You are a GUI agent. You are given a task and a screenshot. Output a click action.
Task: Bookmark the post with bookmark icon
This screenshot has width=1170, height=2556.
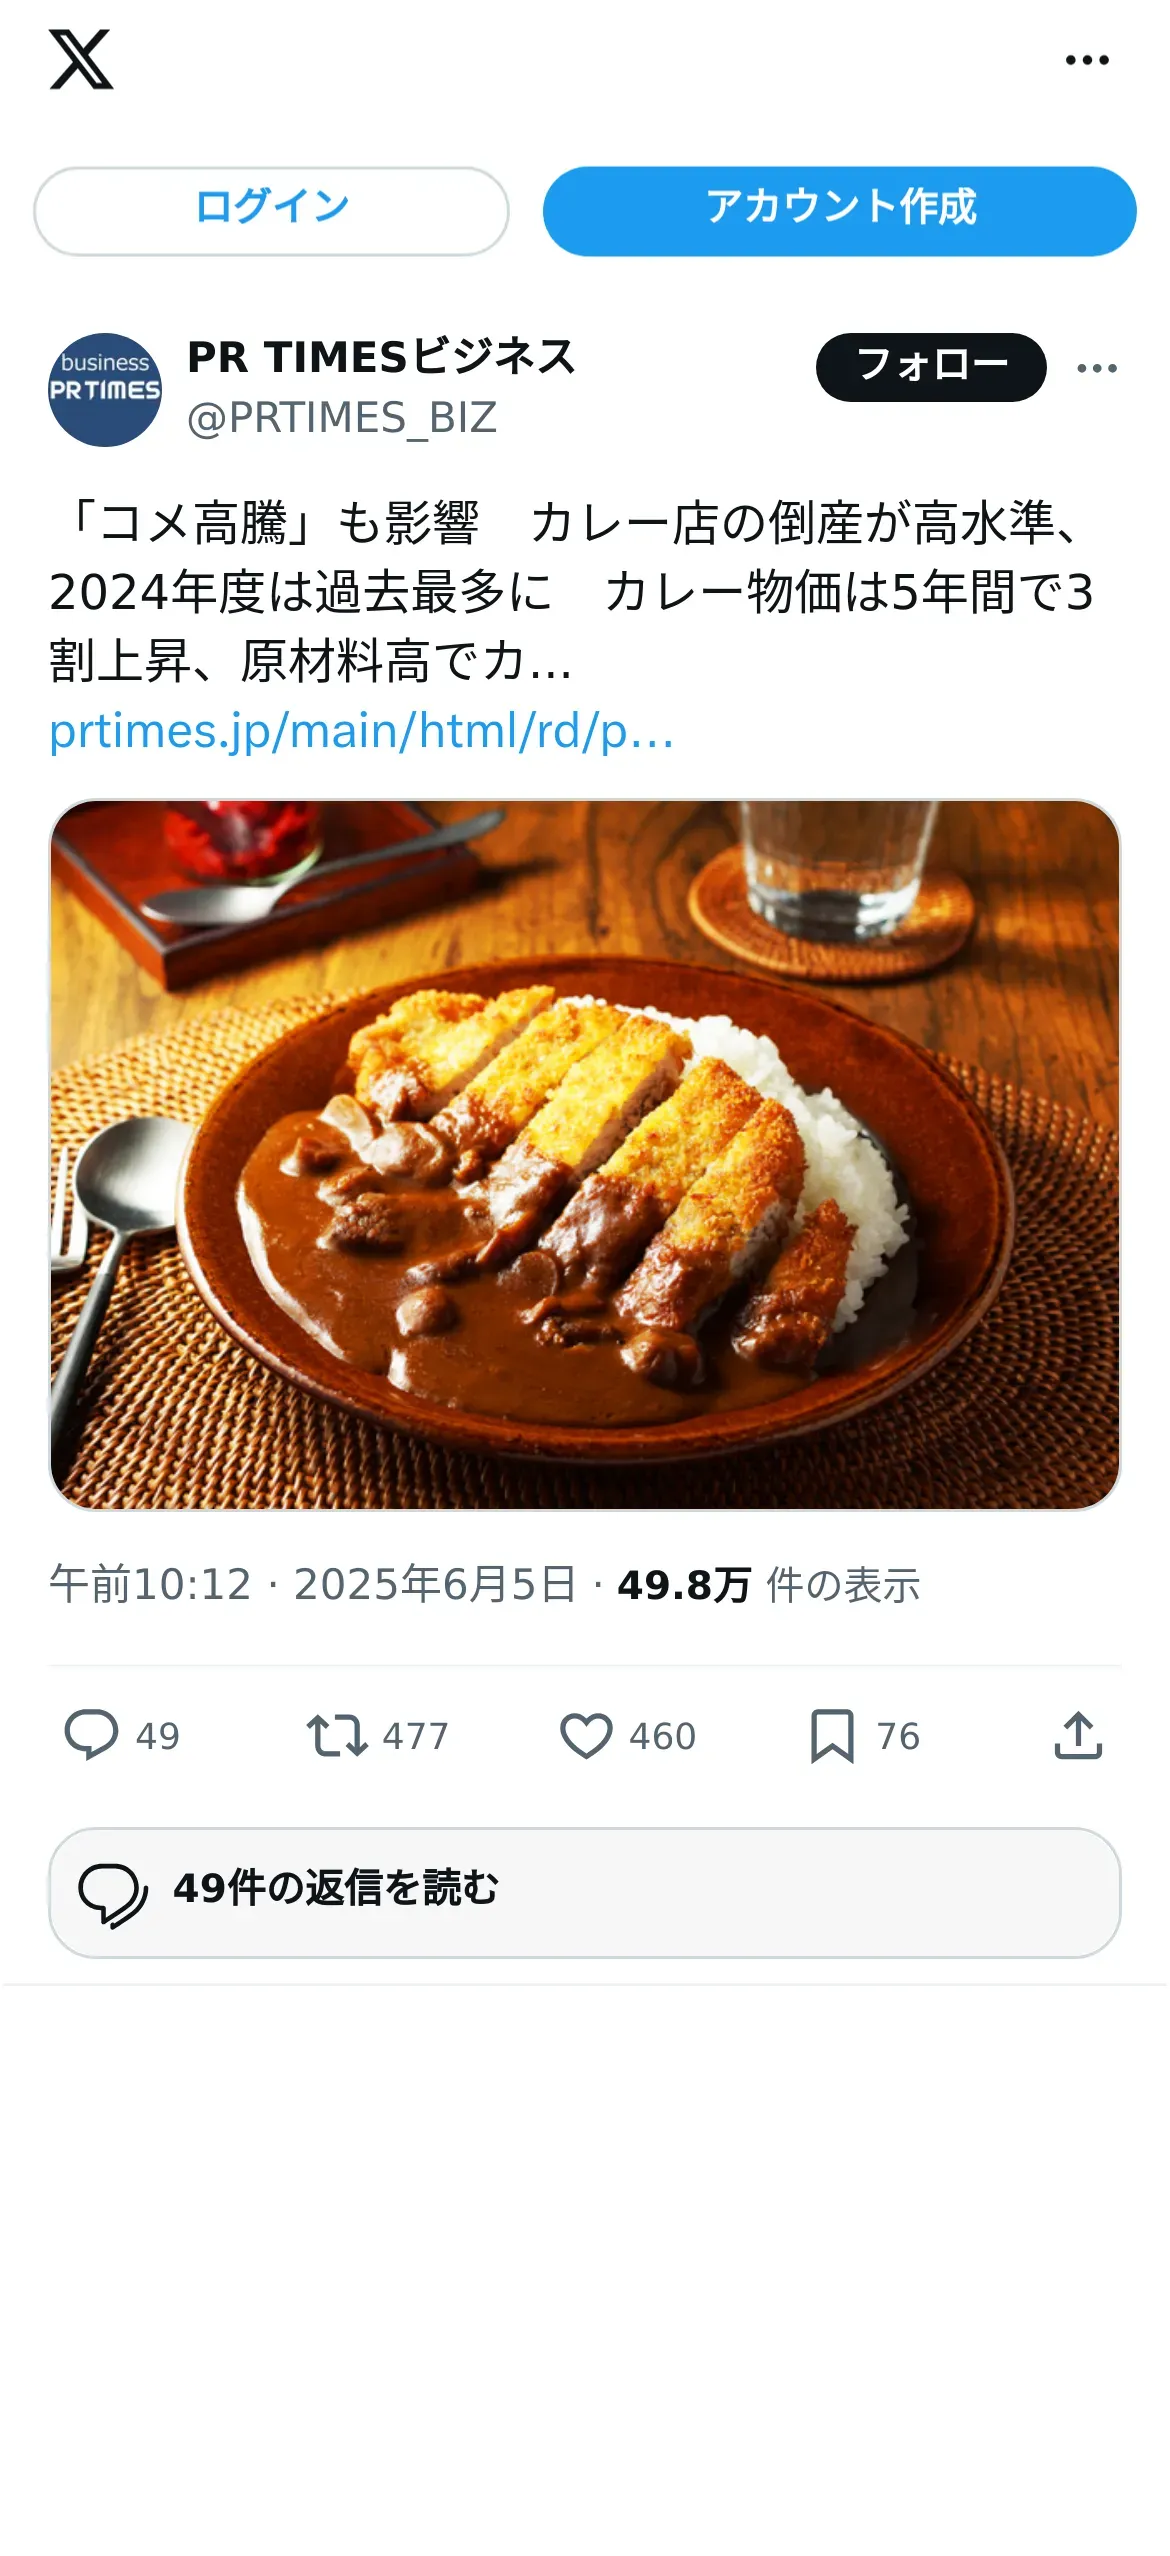(x=832, y=1735)
